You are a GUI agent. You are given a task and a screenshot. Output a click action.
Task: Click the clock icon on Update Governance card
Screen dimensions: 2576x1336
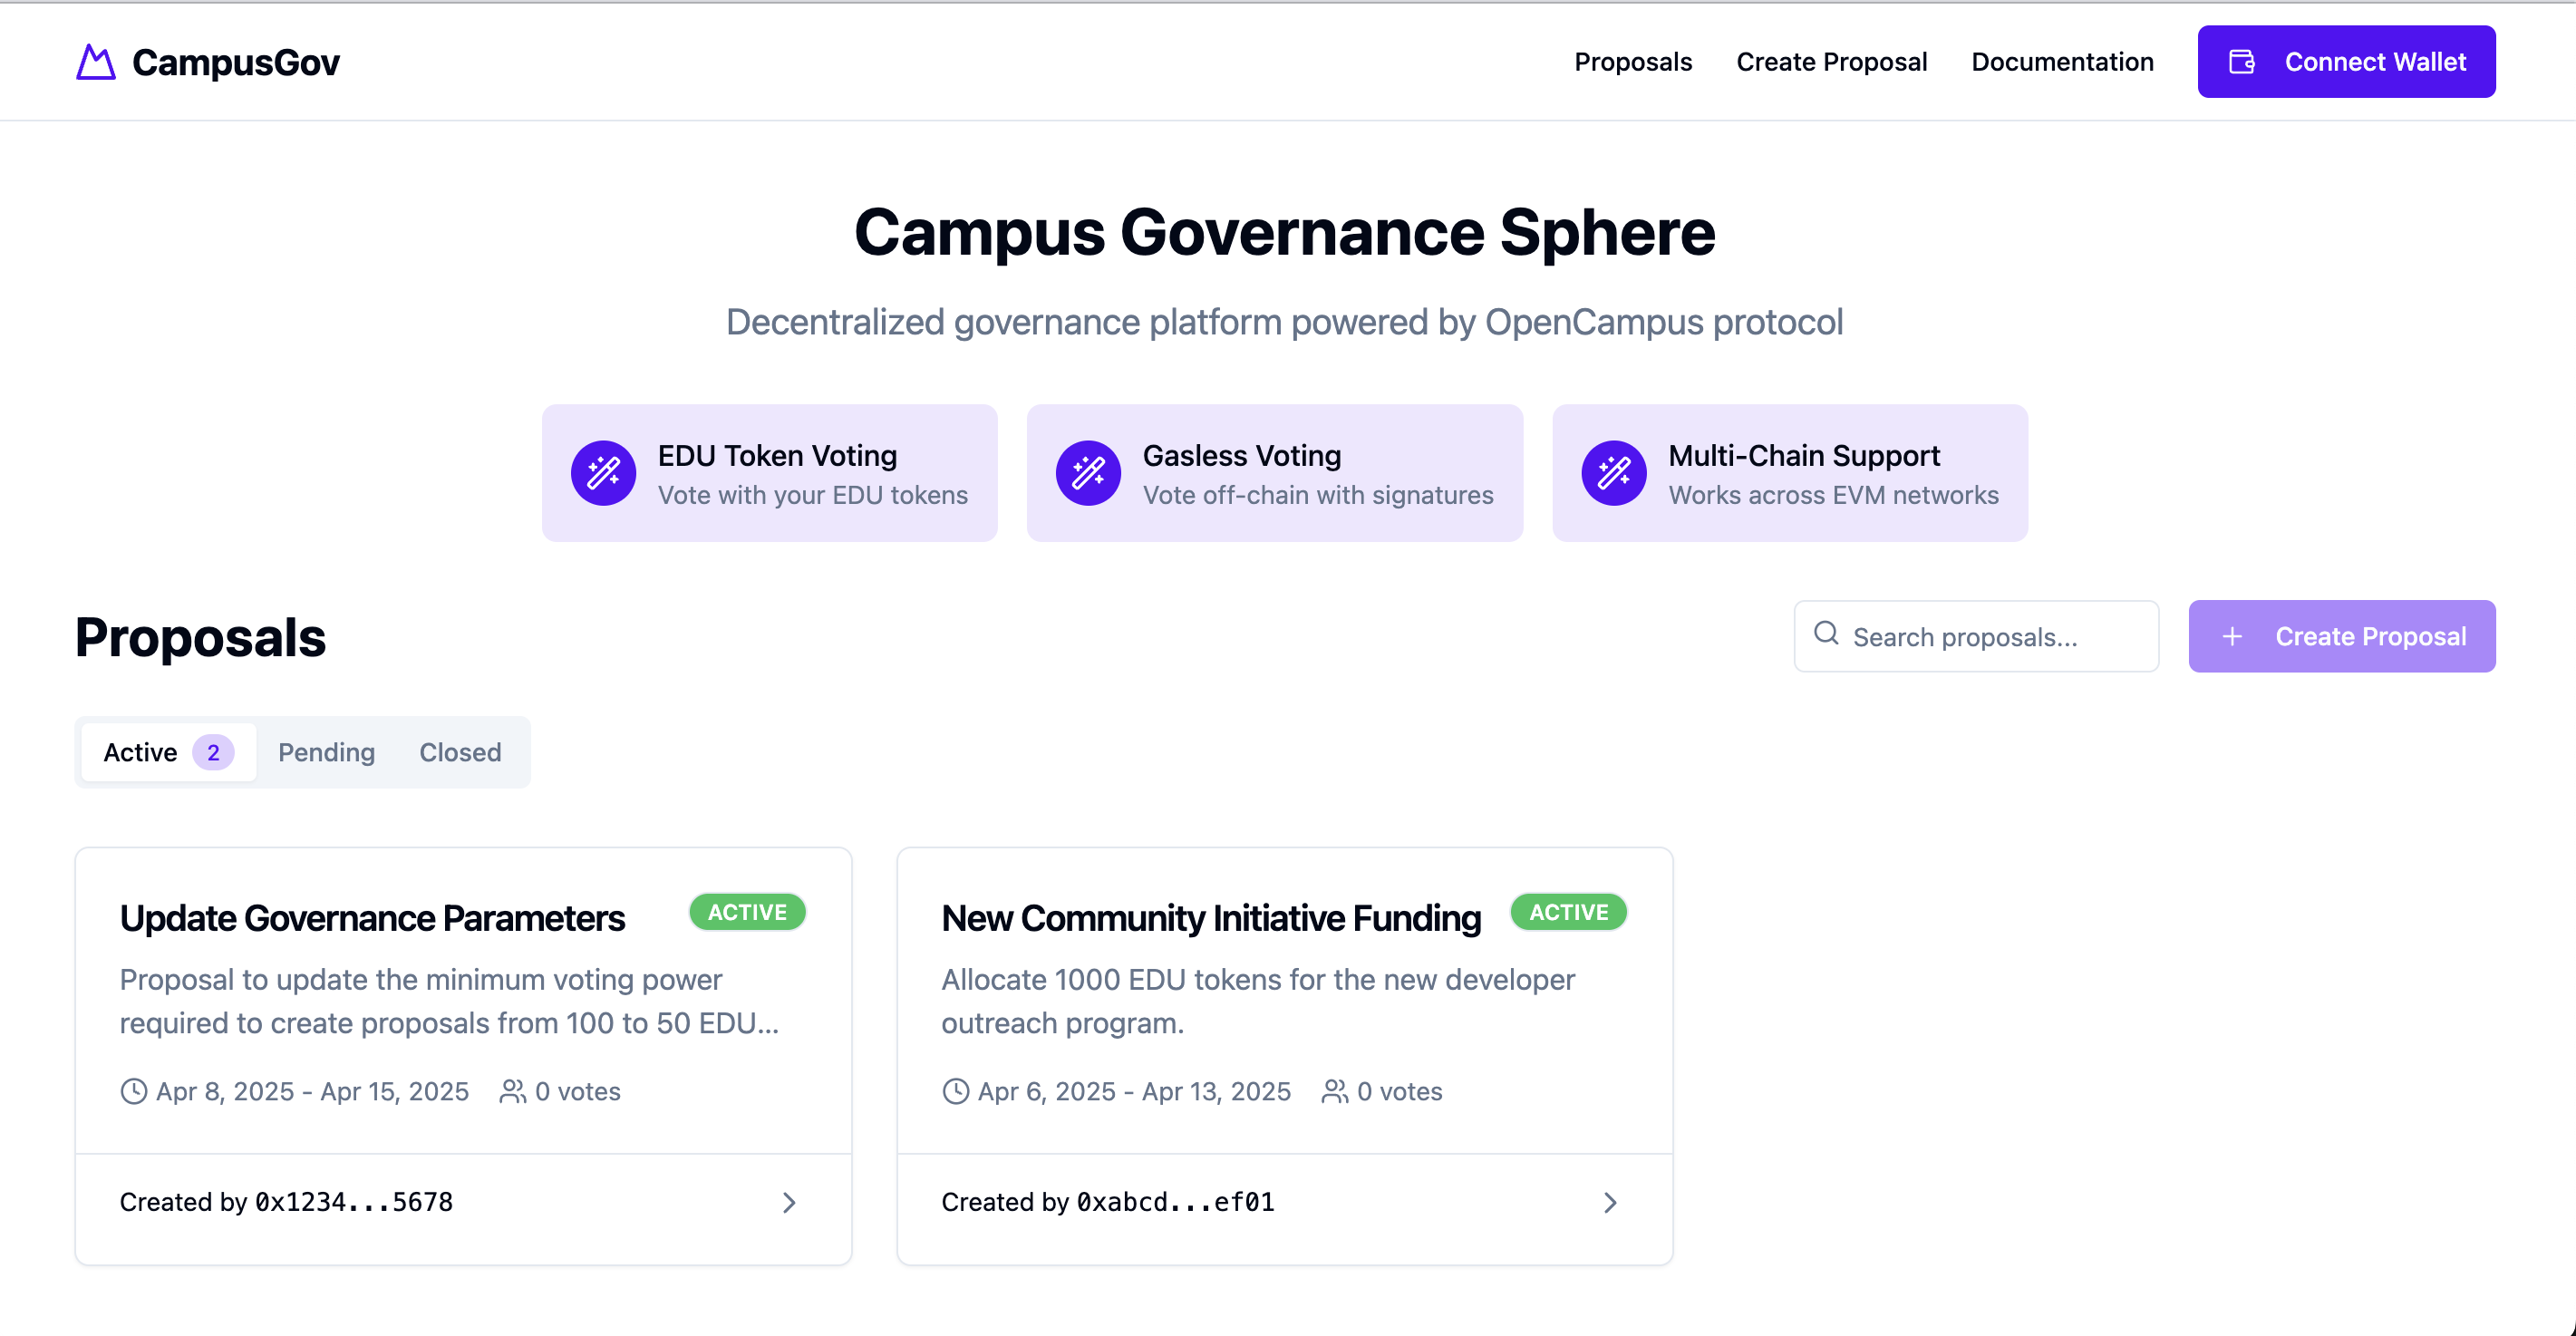(132, 1091)
